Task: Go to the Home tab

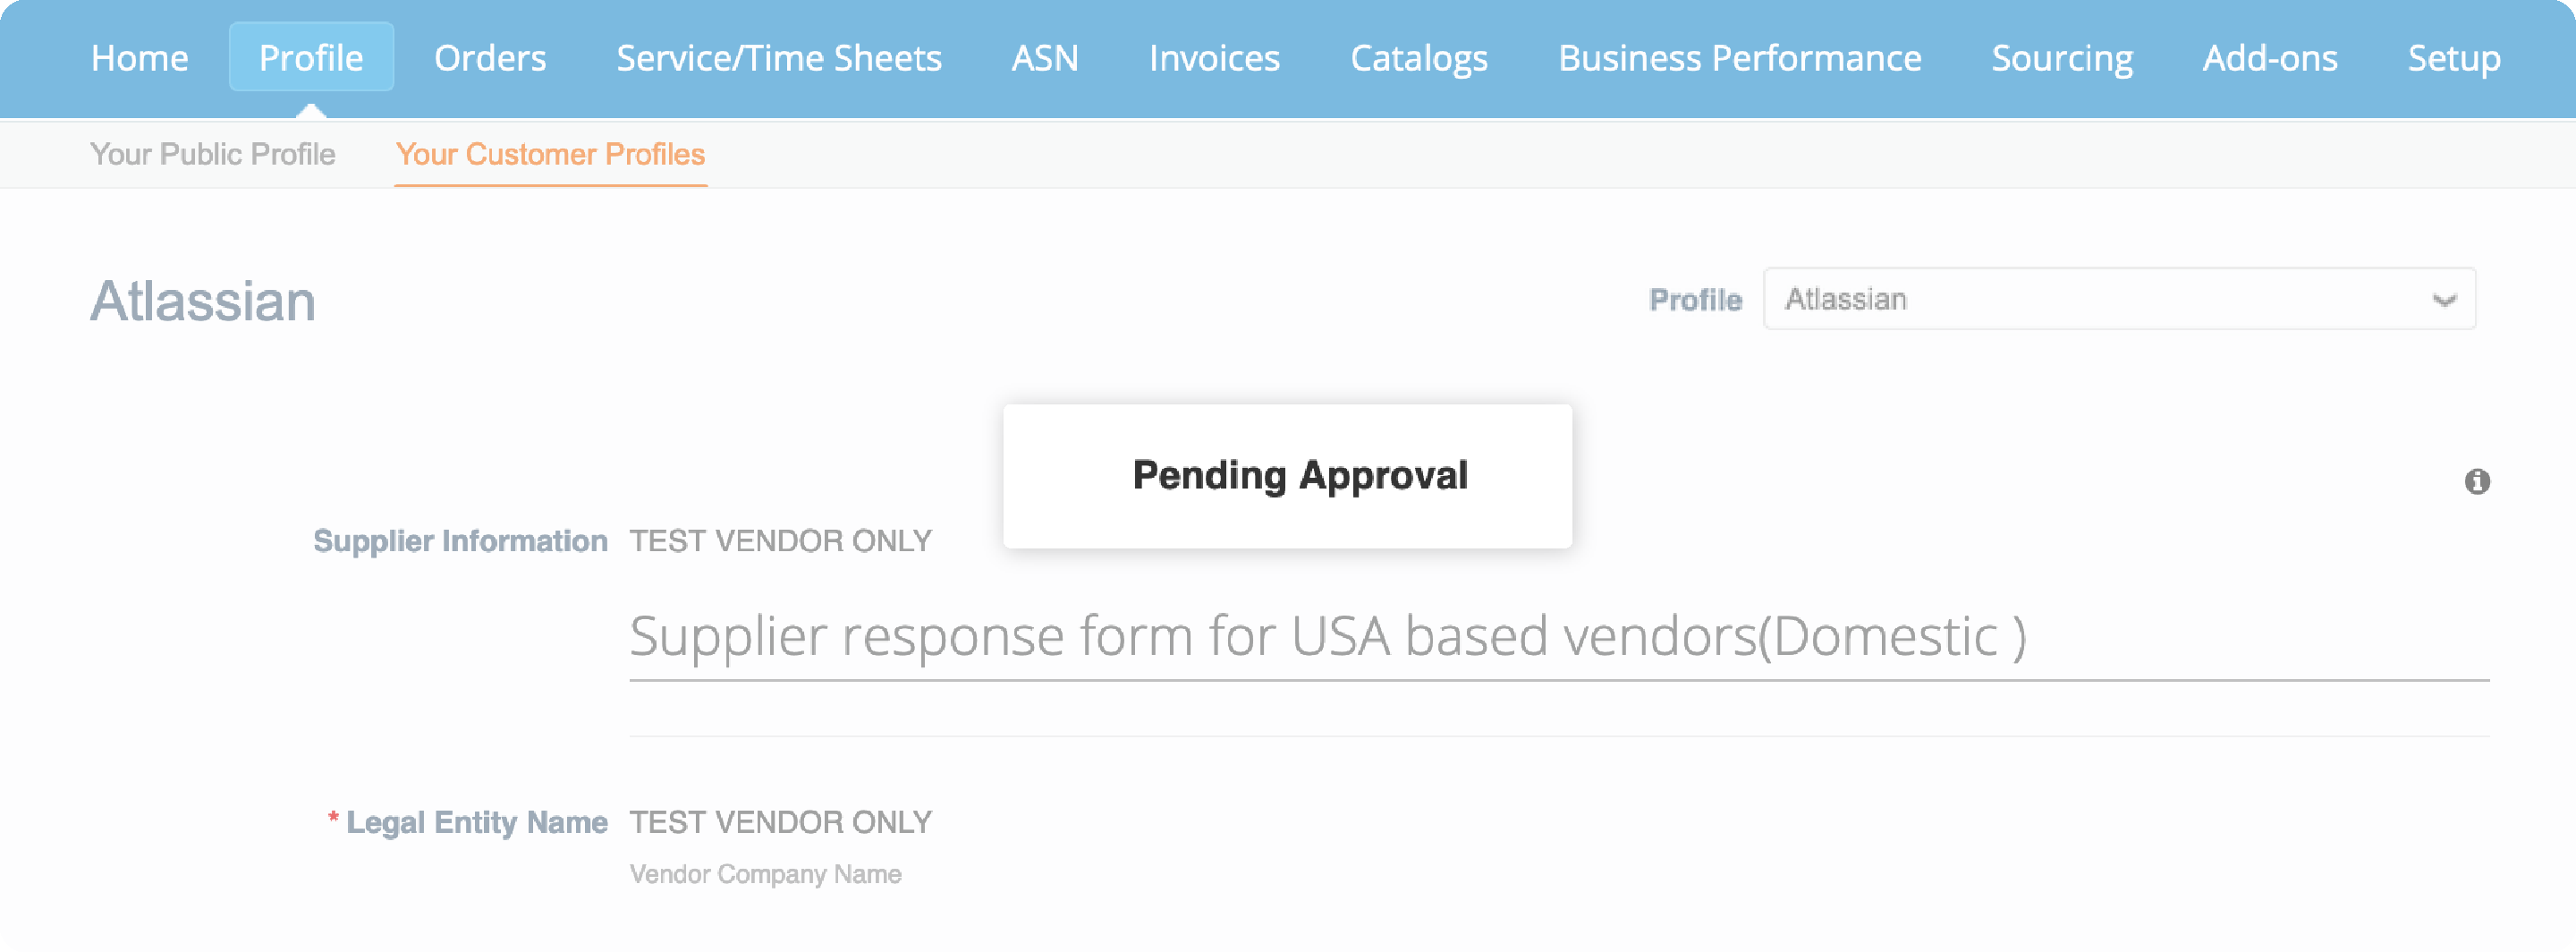Action: [x=140, y=58]
